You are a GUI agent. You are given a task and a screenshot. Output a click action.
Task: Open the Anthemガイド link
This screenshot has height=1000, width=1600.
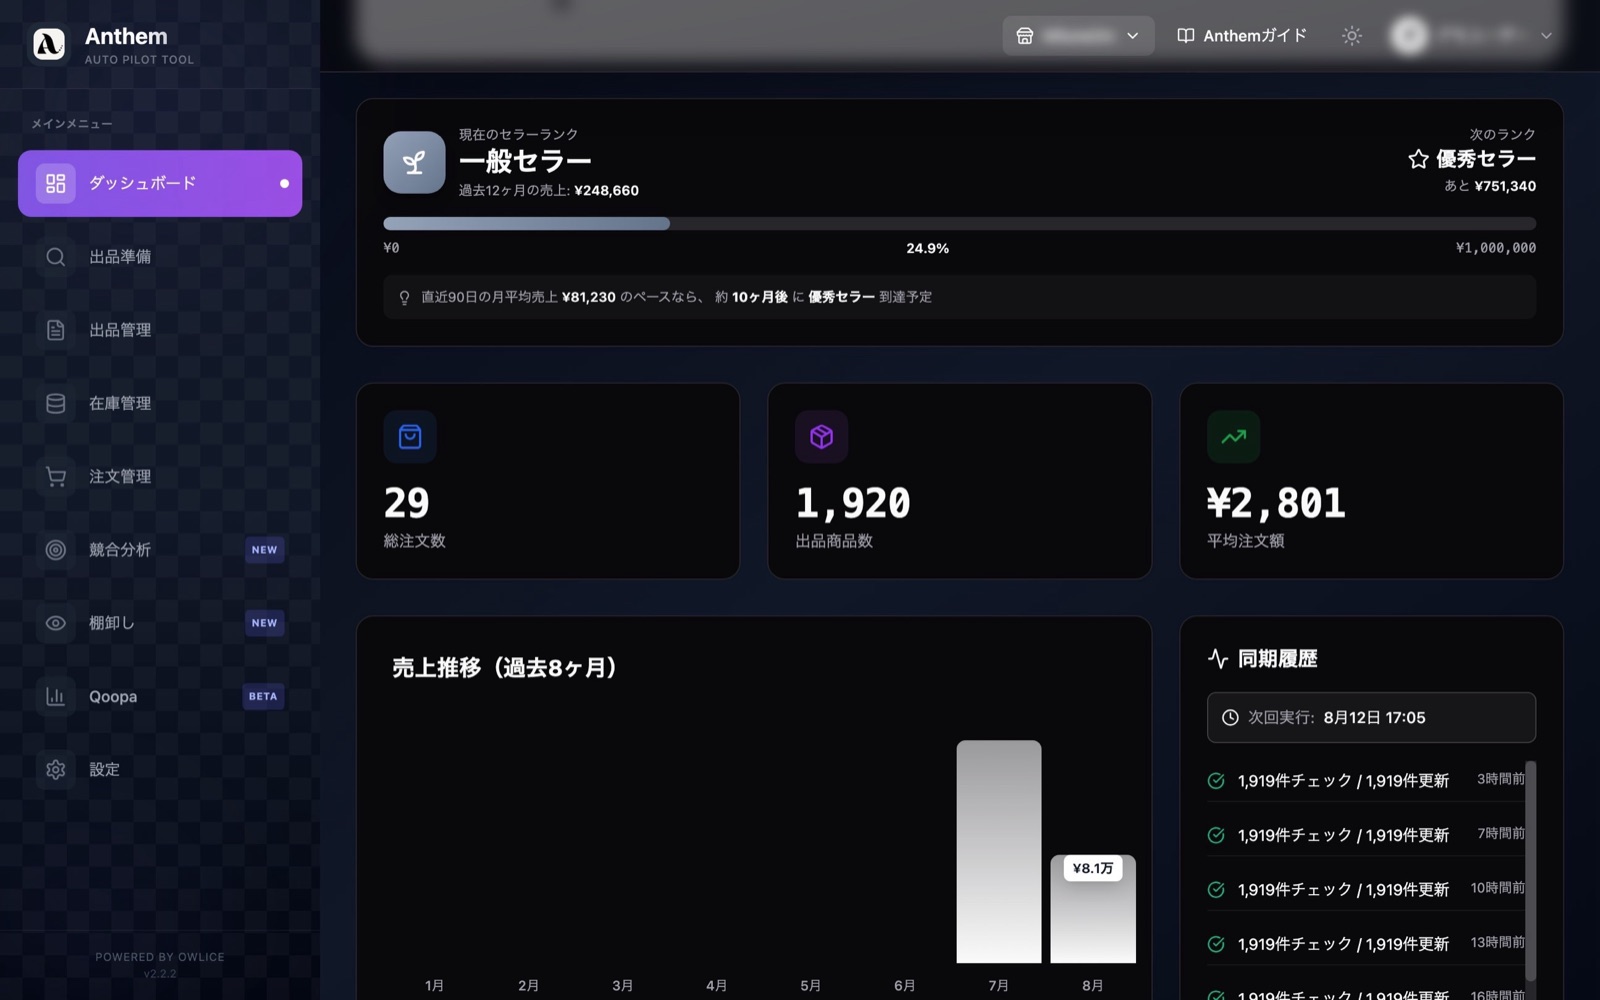[1242, 36]
